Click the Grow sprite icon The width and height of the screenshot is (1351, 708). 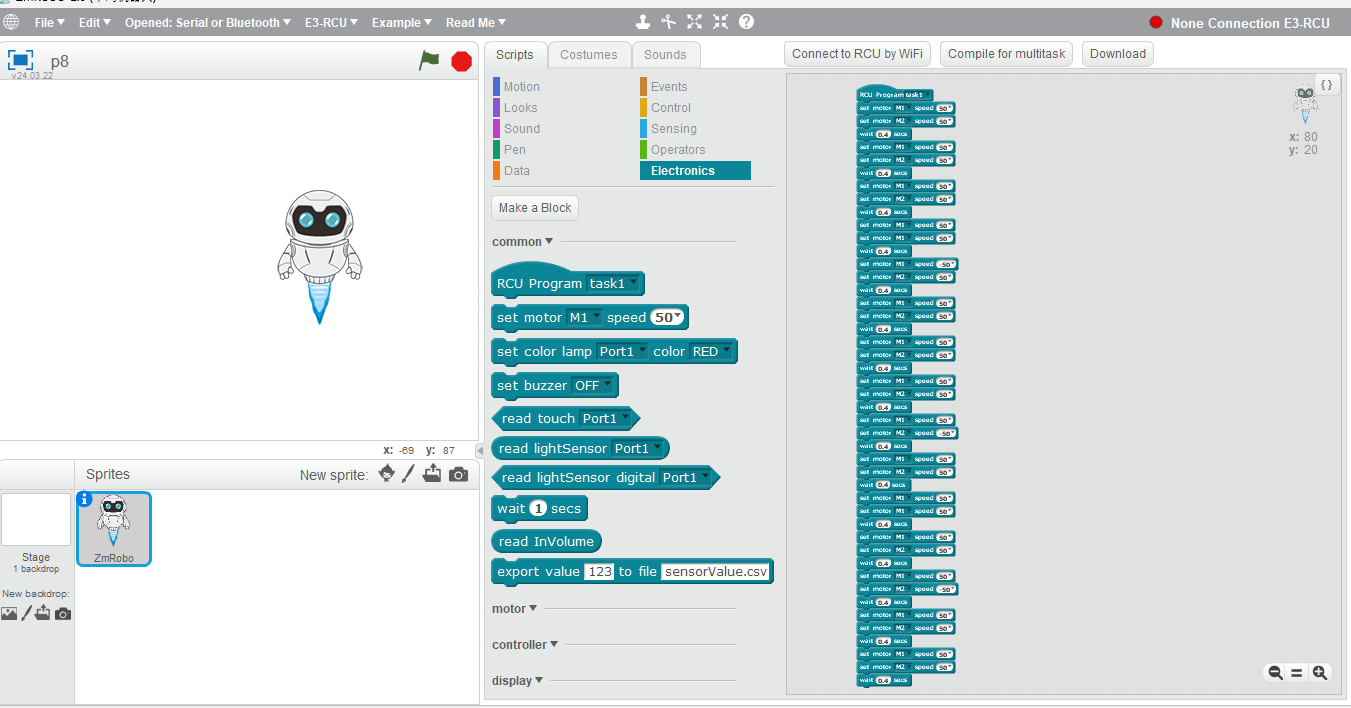click(x=694, y=22)
